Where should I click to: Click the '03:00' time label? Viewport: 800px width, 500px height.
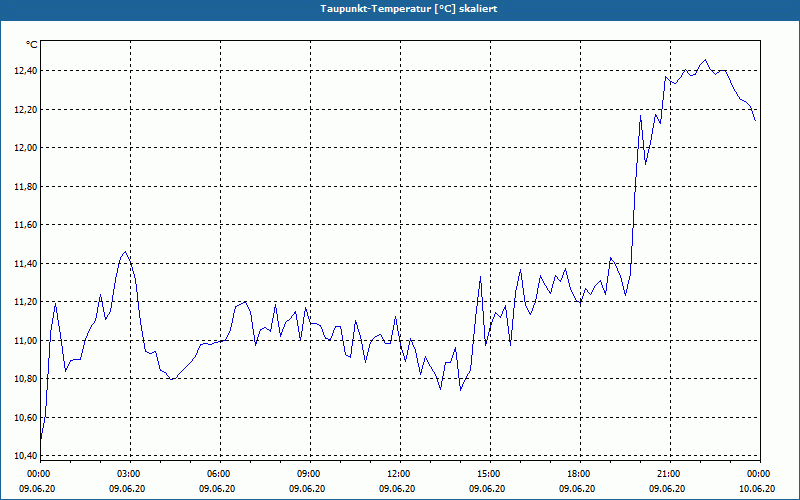click(127, 474)
